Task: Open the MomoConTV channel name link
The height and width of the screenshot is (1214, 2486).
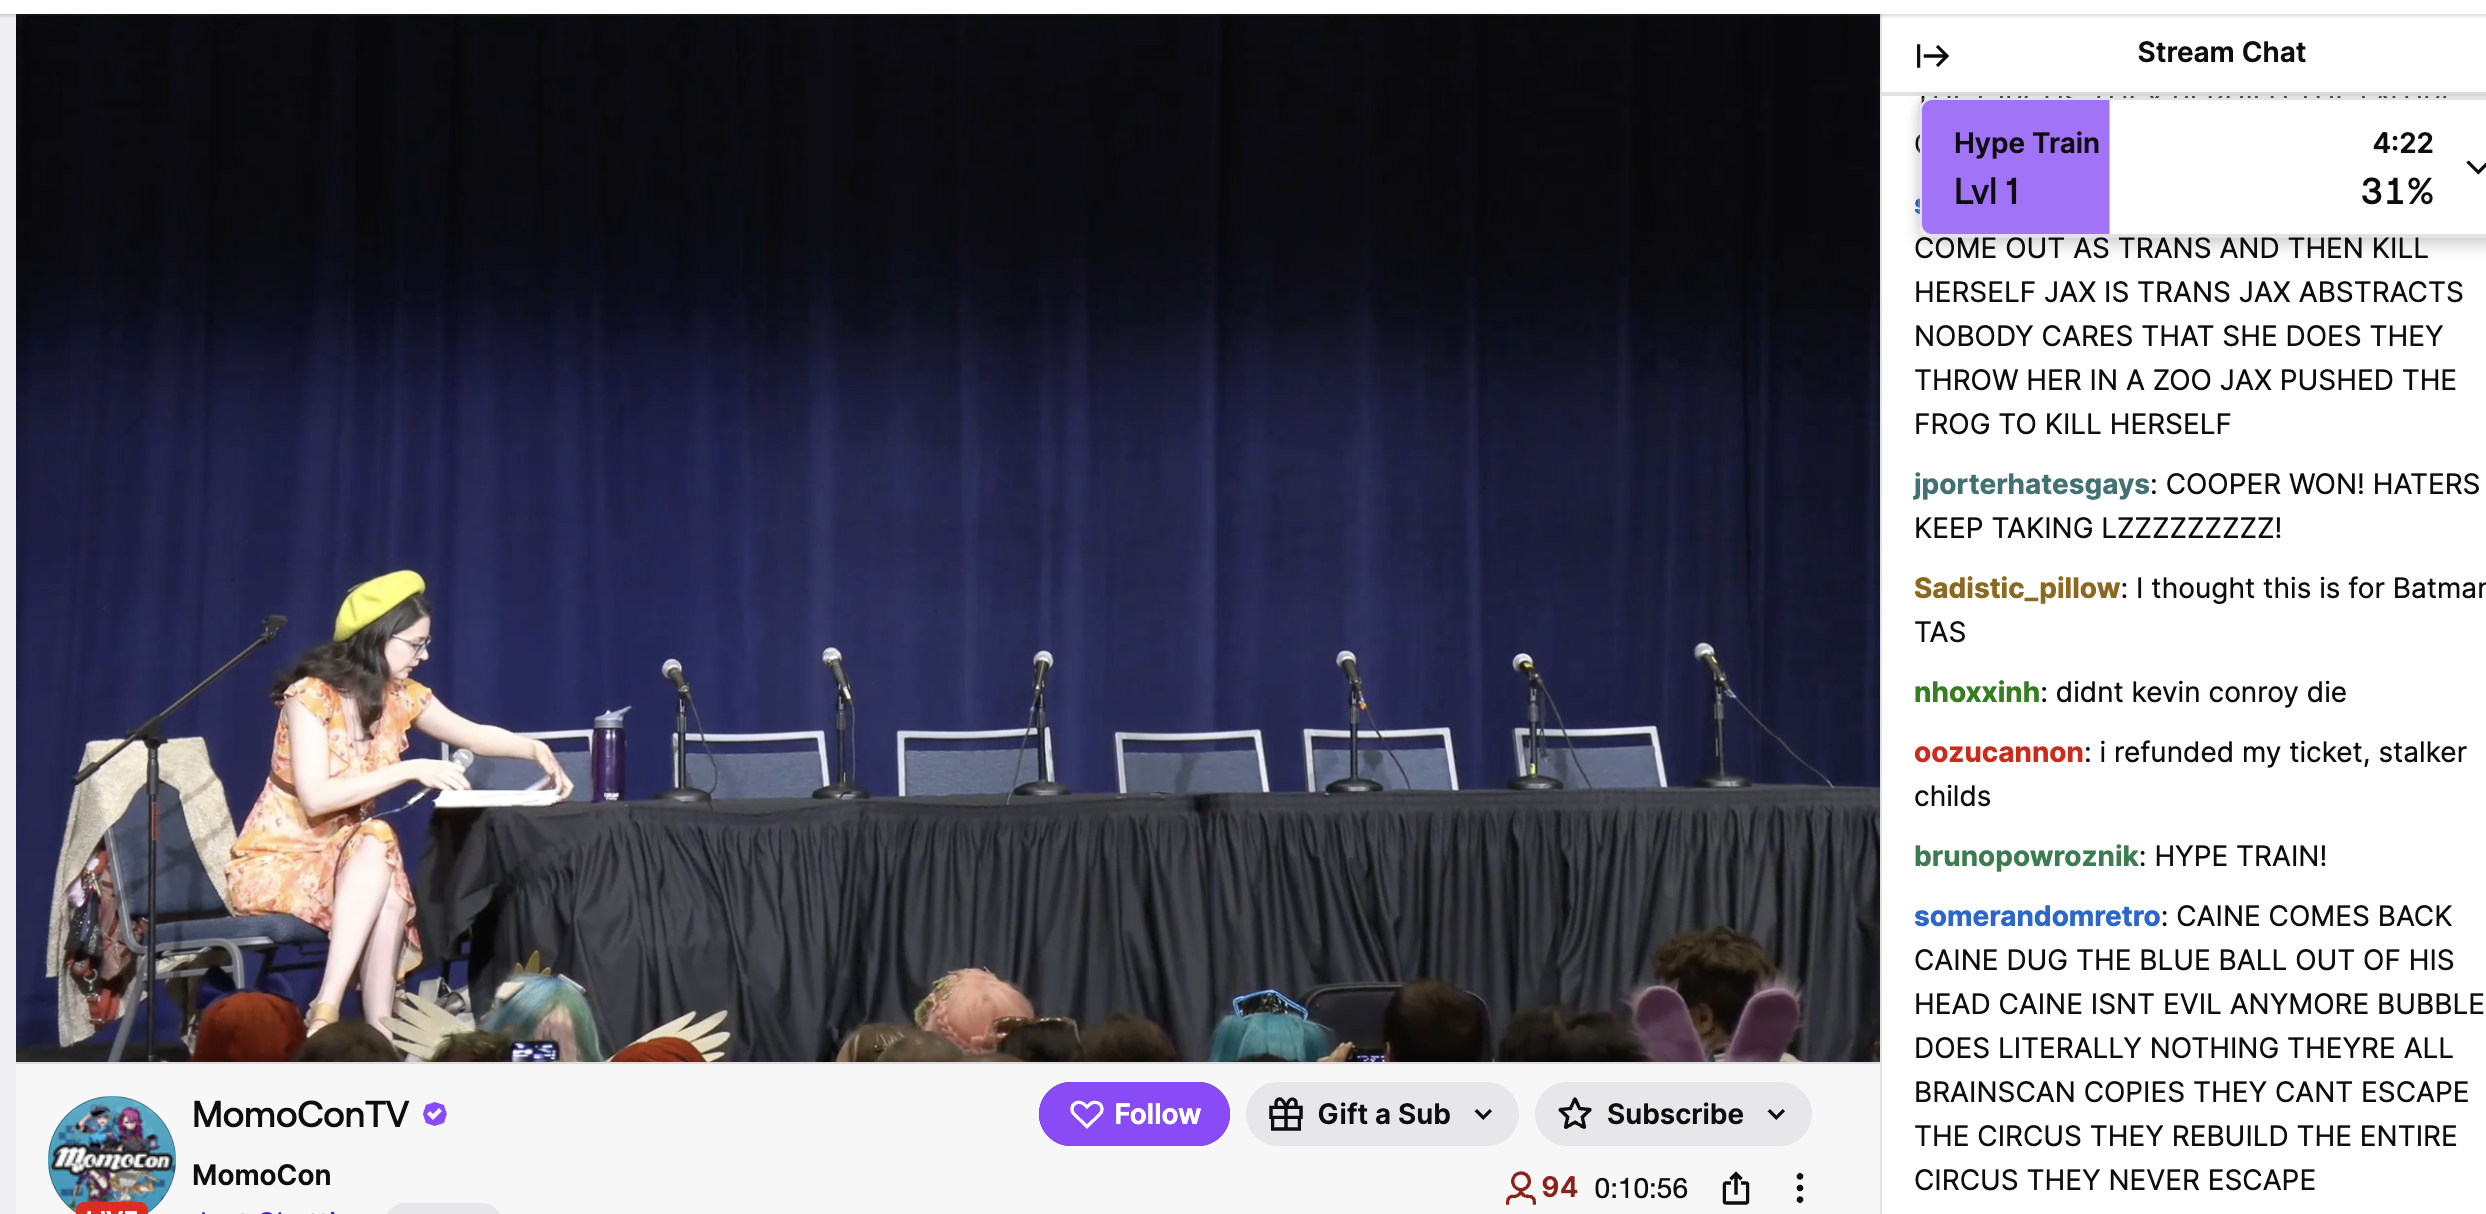Action: (x=300, y=1114)
